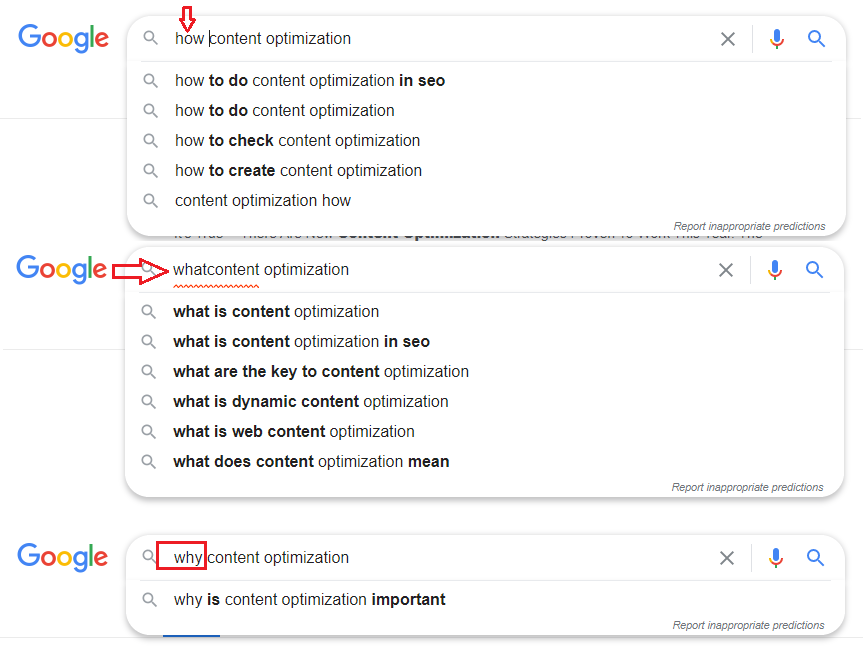Start voice search in the top search bar
The image size is (863, 646).
[x=777, y=39]
